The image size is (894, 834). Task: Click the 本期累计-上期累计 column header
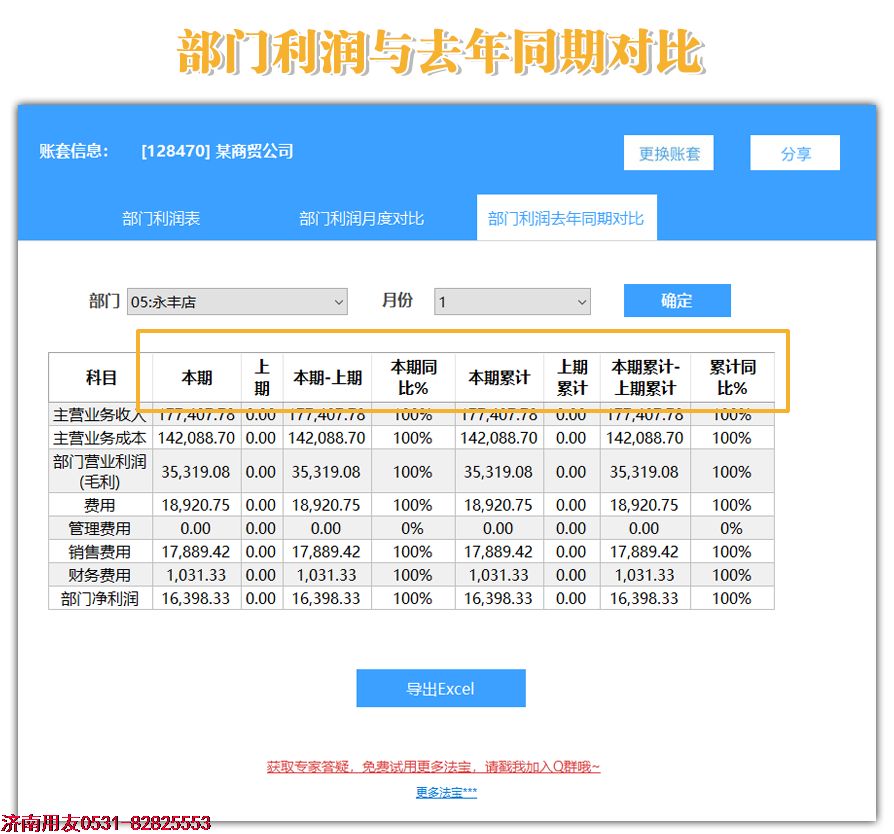pos(645,377)
